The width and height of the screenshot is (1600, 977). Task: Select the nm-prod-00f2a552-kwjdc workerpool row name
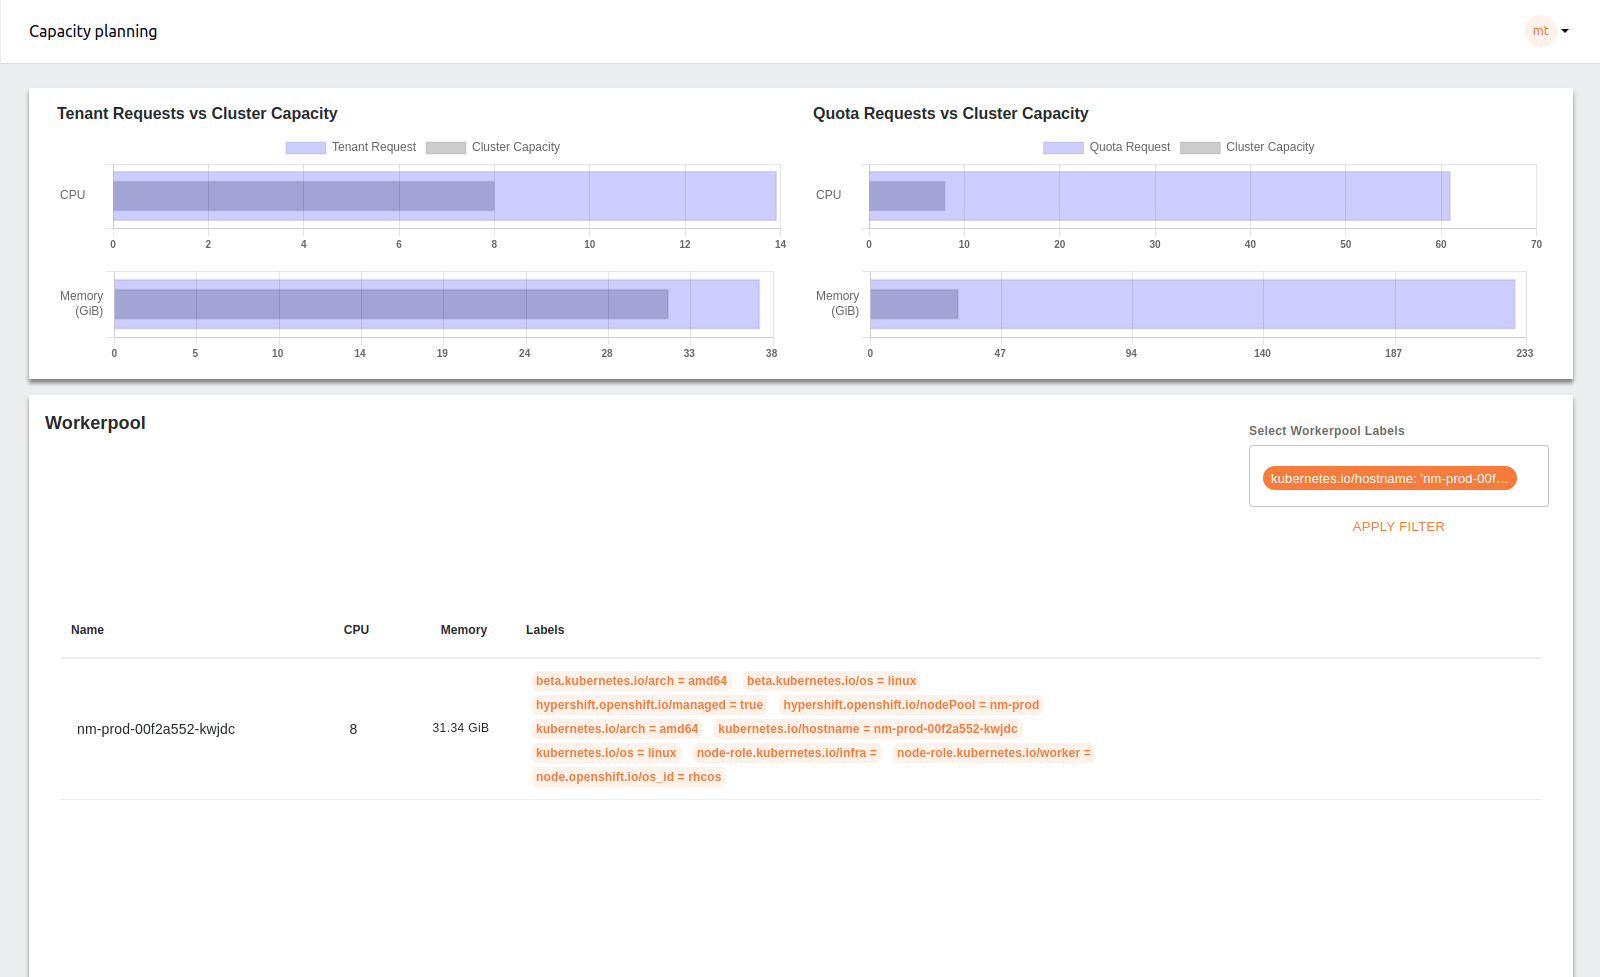click(156, 729)
